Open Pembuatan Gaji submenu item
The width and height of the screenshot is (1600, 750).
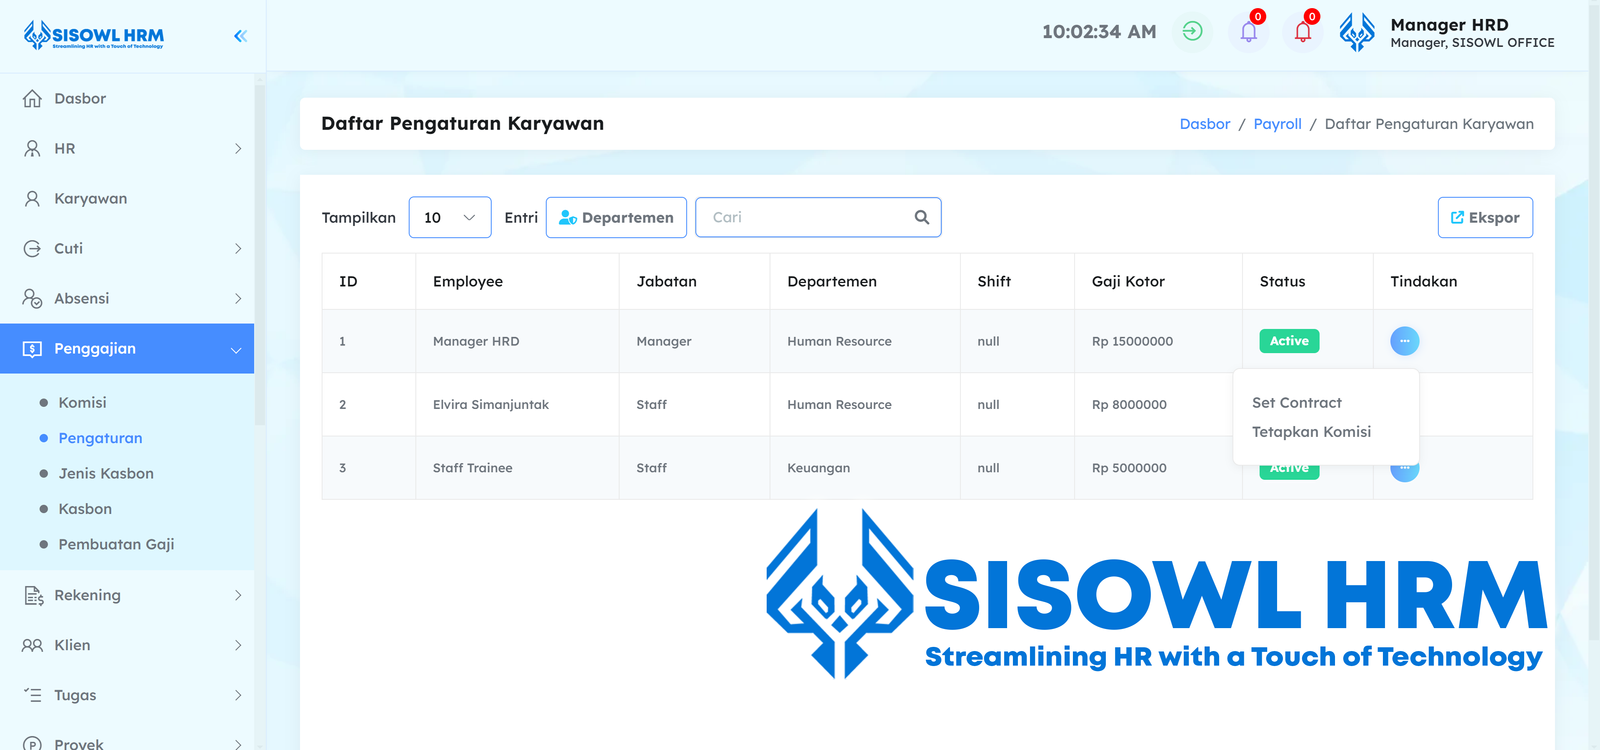pos(116,544)
